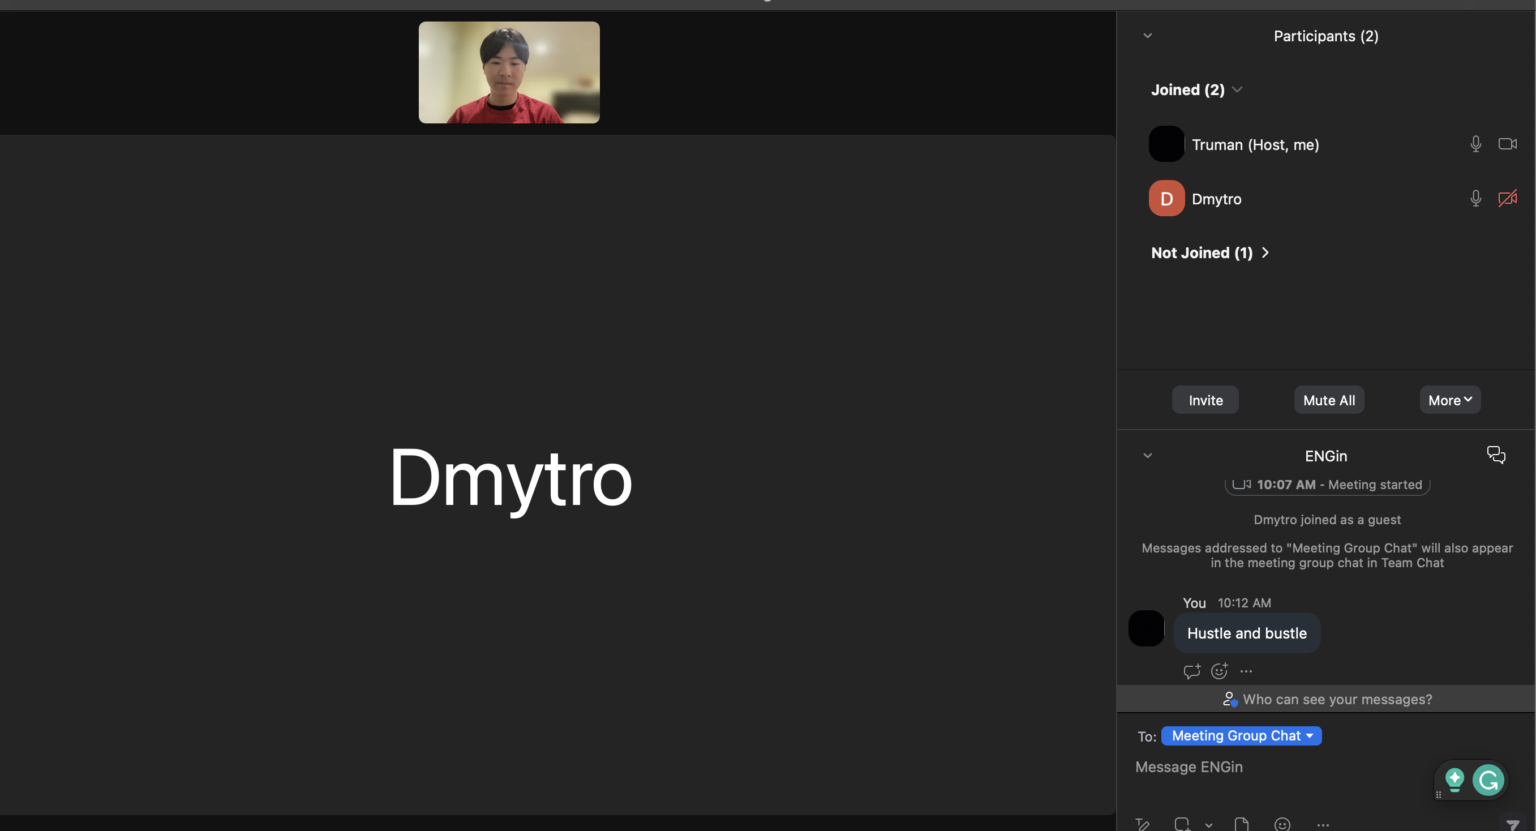
Task: Open Dmytro's avatar with letter D
Action: point(1166,199)
